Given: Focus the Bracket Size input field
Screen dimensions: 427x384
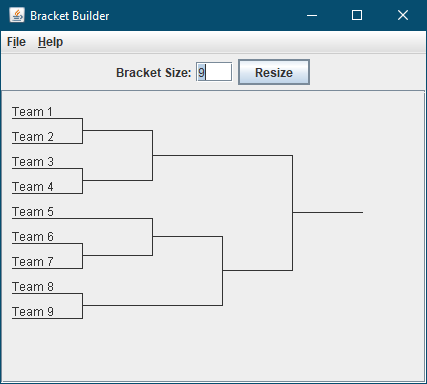Looking at the screenshot, I should point(214,72).
